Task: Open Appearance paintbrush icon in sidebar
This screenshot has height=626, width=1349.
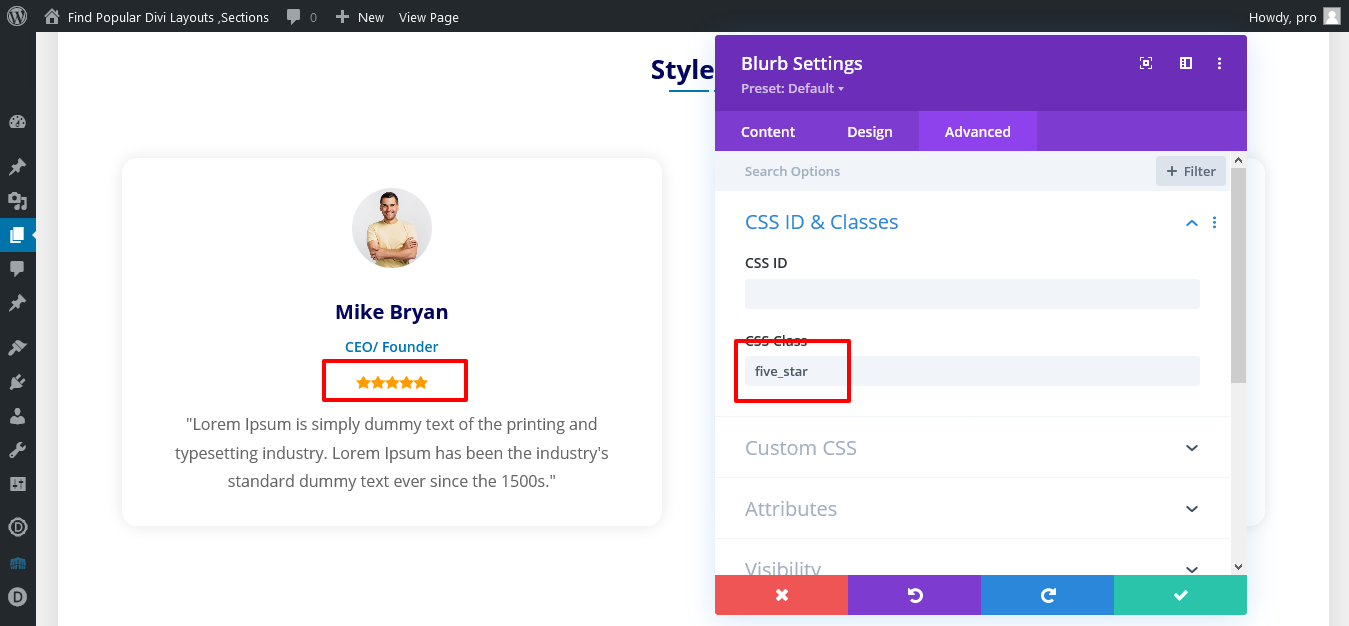Action: pyautogui.click(x=17, y=347)
